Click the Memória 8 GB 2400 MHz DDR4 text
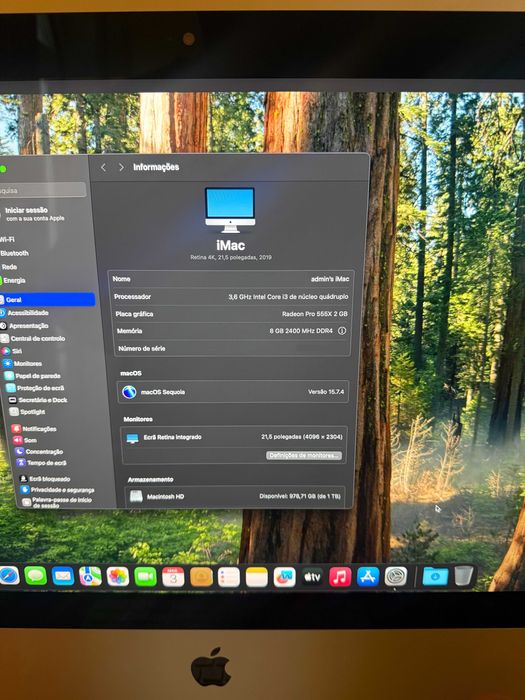The image size is (525, 700). tap(301, 331)
